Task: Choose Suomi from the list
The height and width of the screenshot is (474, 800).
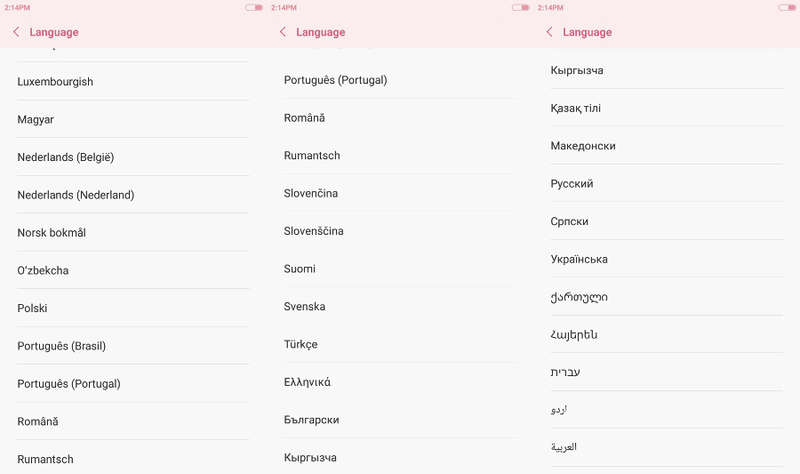Action: [399, 269]
